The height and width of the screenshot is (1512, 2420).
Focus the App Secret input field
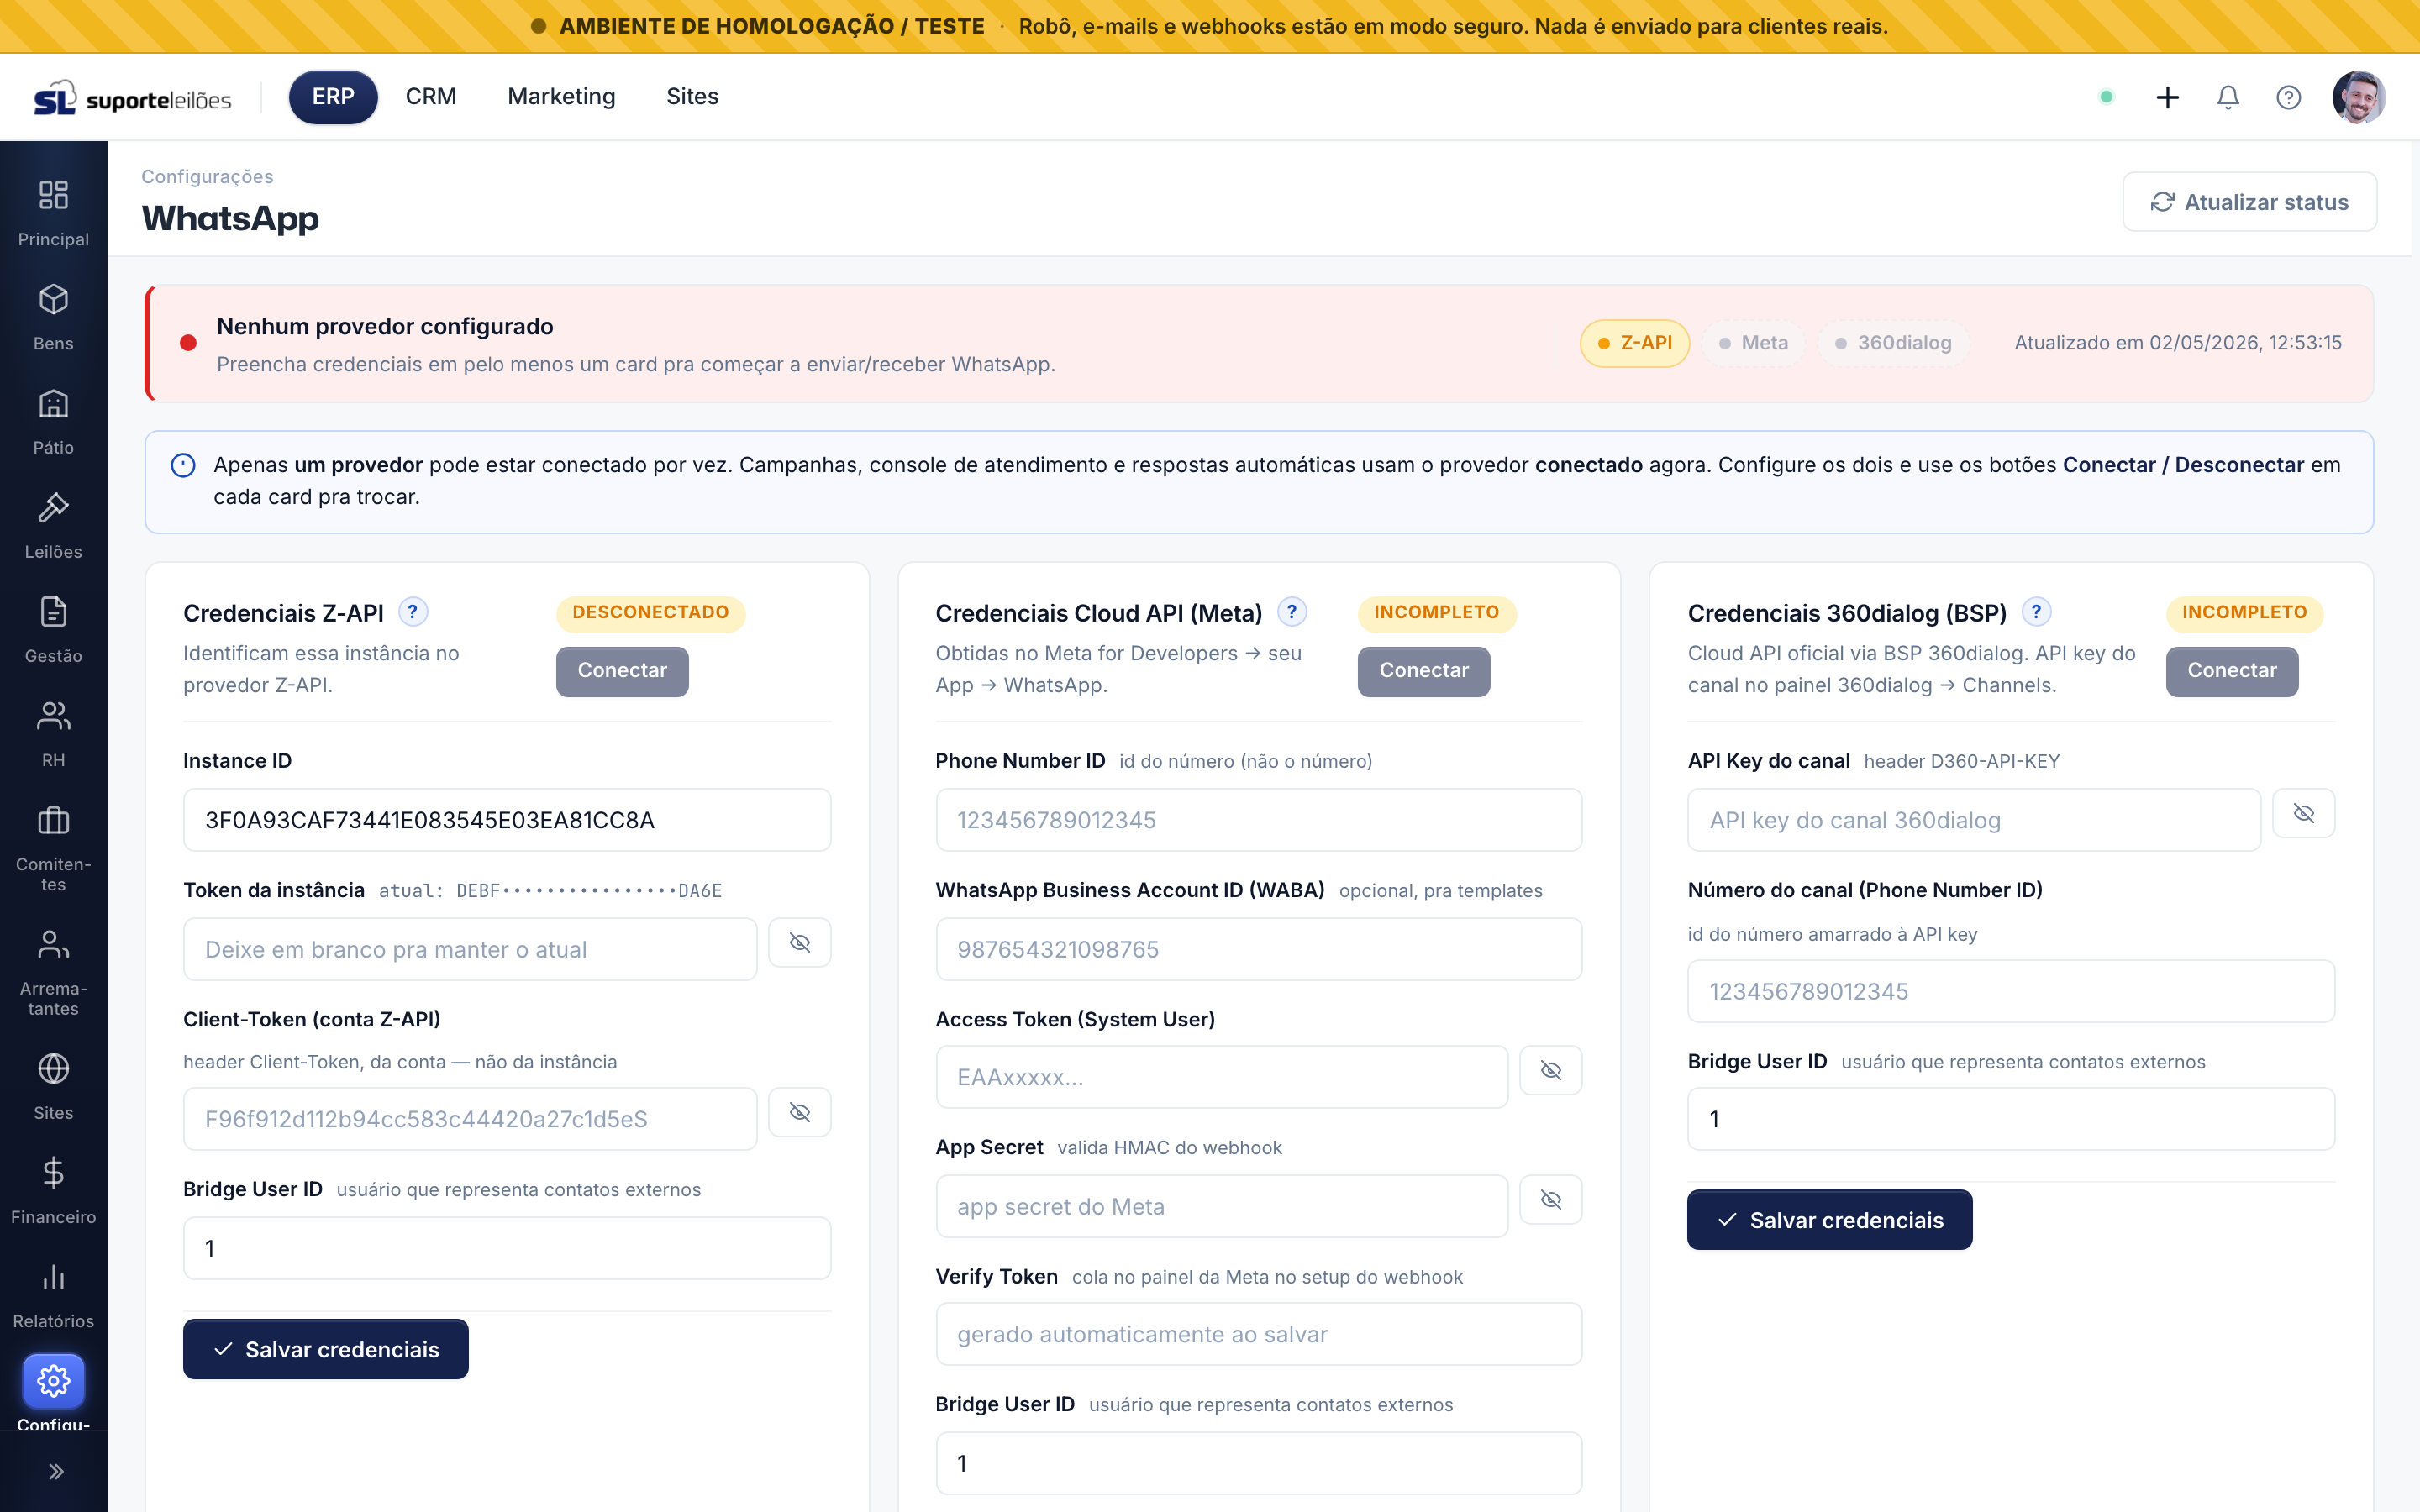[1222, 1206]
